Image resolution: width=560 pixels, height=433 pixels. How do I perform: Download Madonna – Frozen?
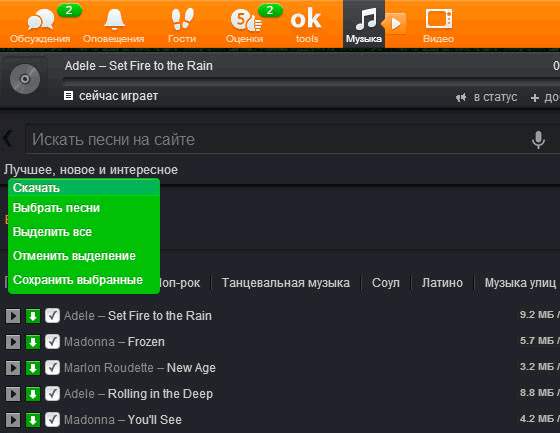[33, 342]
